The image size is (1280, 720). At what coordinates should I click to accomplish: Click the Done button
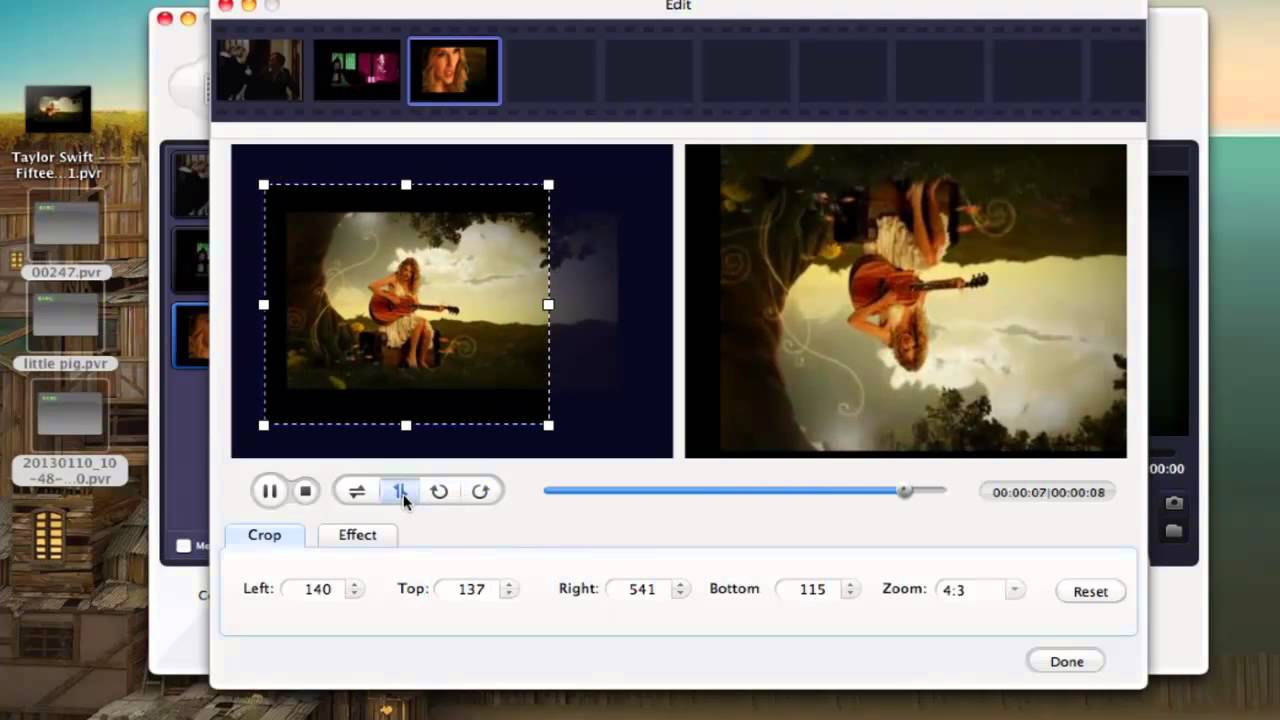1066,661
